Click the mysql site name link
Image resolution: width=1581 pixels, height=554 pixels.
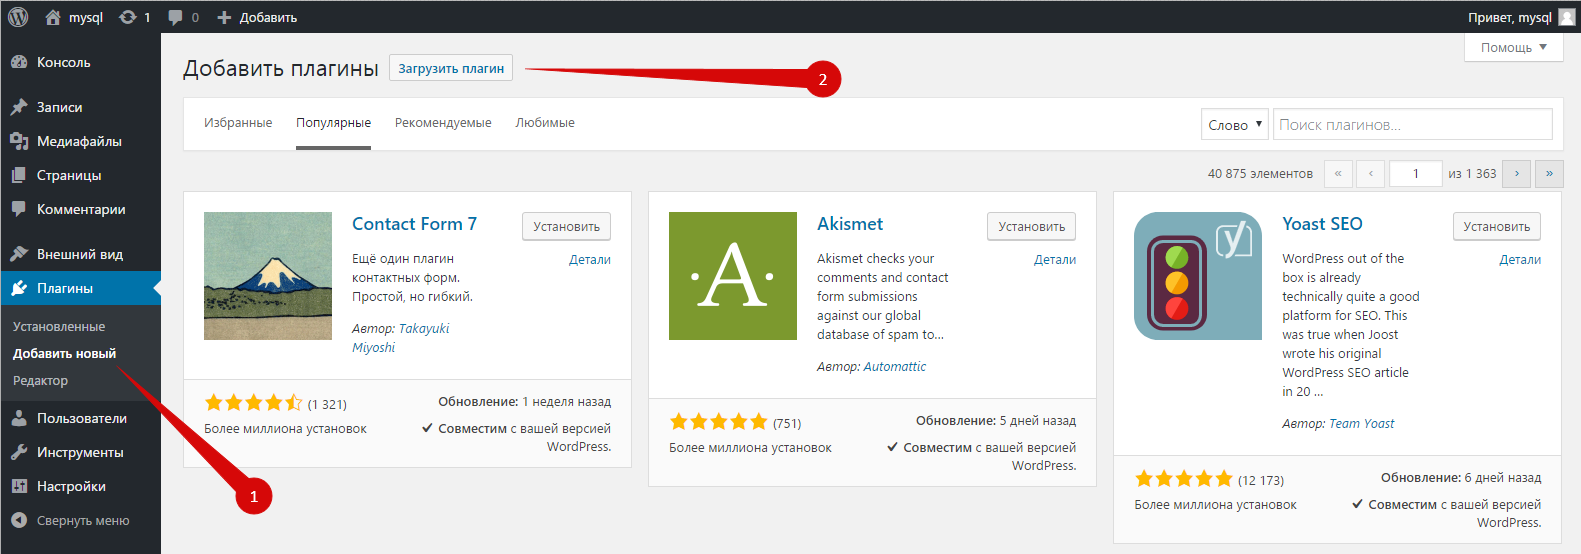[86, 17]
